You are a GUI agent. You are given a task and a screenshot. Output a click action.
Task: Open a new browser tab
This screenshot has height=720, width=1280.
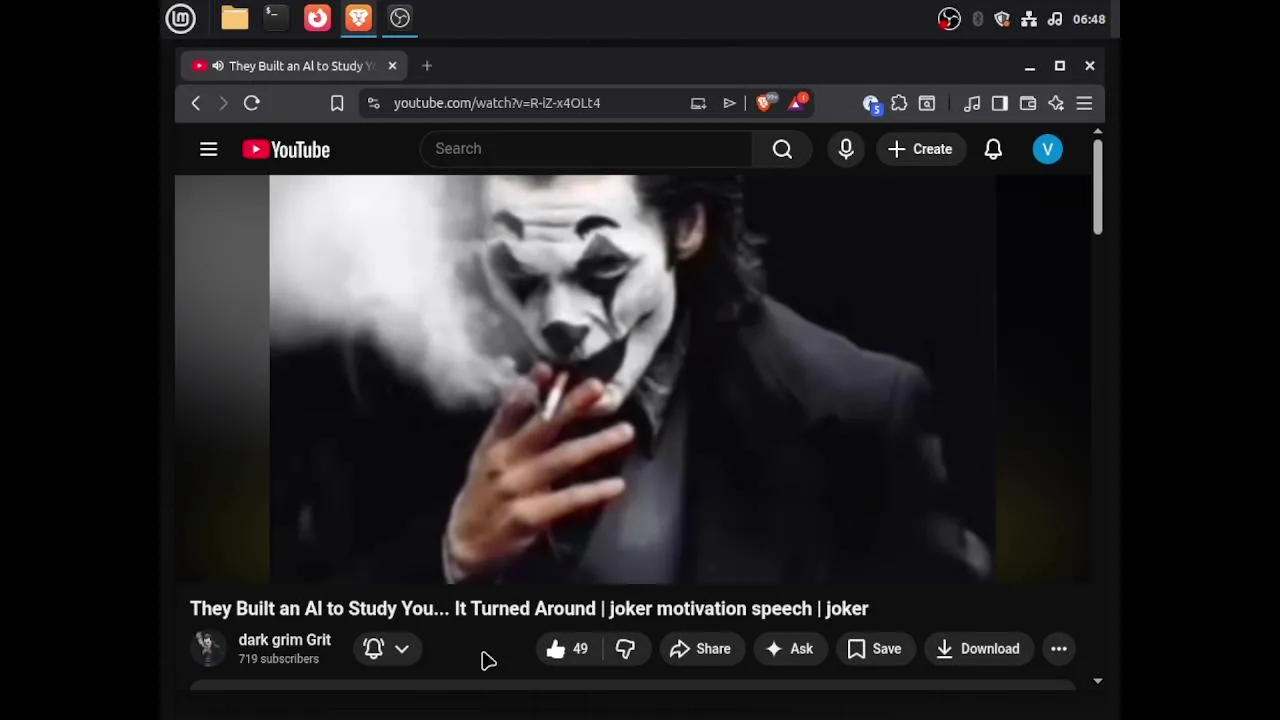427,66
